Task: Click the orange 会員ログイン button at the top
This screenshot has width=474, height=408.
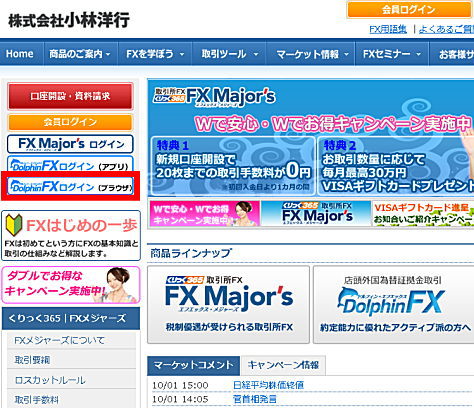Action: (410, 9)
